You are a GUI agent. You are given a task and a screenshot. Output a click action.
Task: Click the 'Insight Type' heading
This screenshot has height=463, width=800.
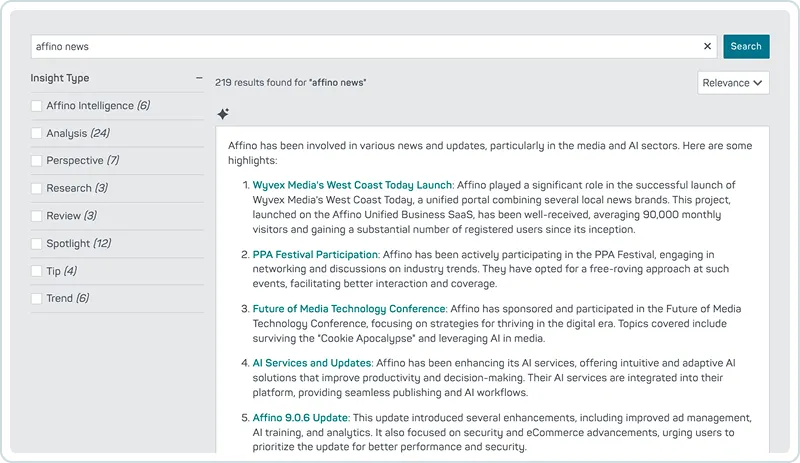60,78
